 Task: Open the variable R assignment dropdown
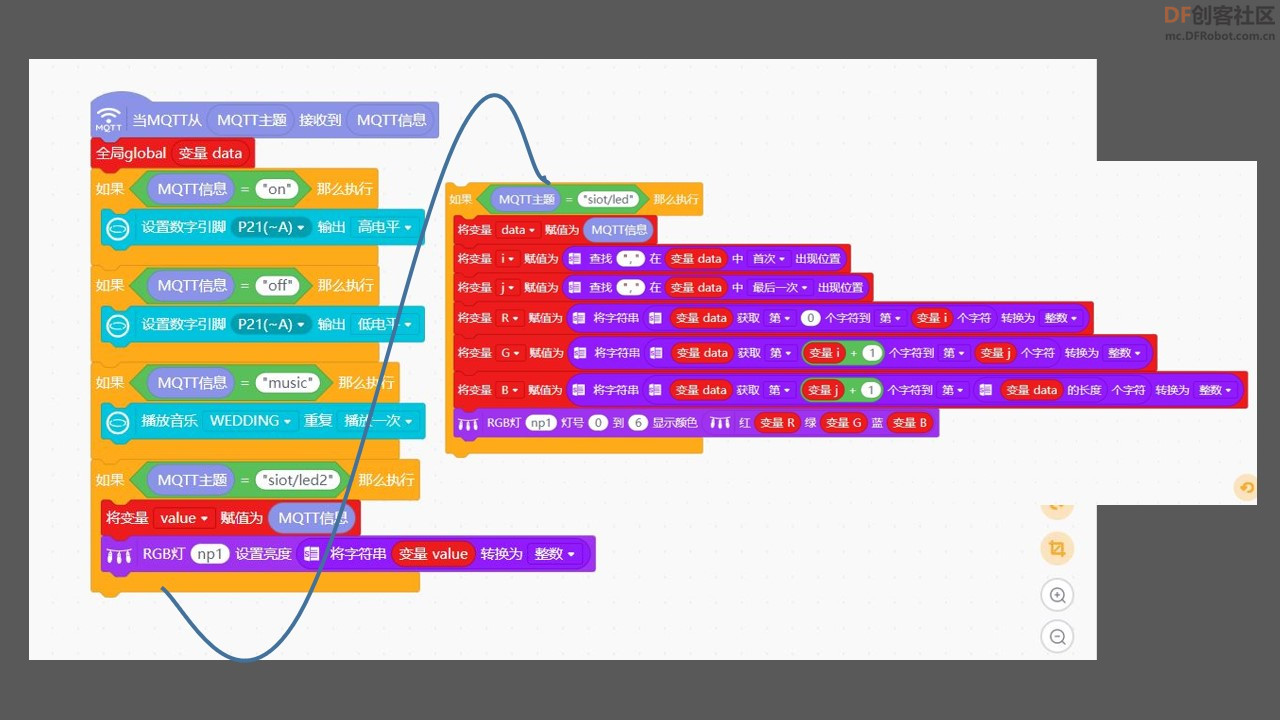point(510,318)
